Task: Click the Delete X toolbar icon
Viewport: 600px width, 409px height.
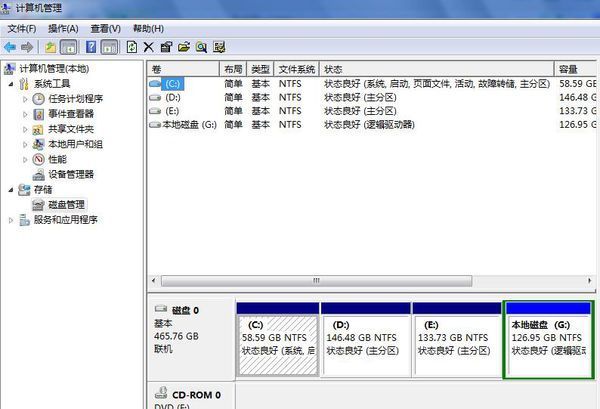Action: [x=148, y=47]
